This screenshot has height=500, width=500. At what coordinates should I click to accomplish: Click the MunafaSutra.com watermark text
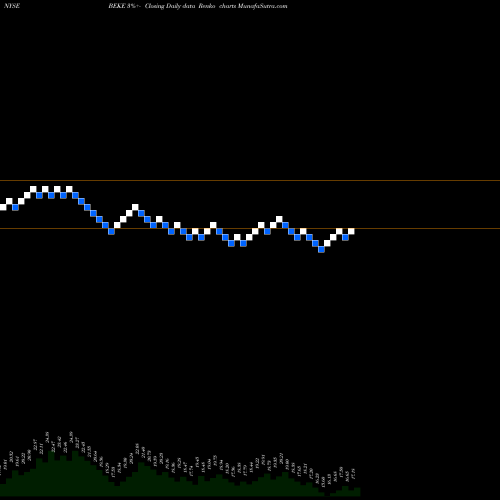[x=263, y=6]
